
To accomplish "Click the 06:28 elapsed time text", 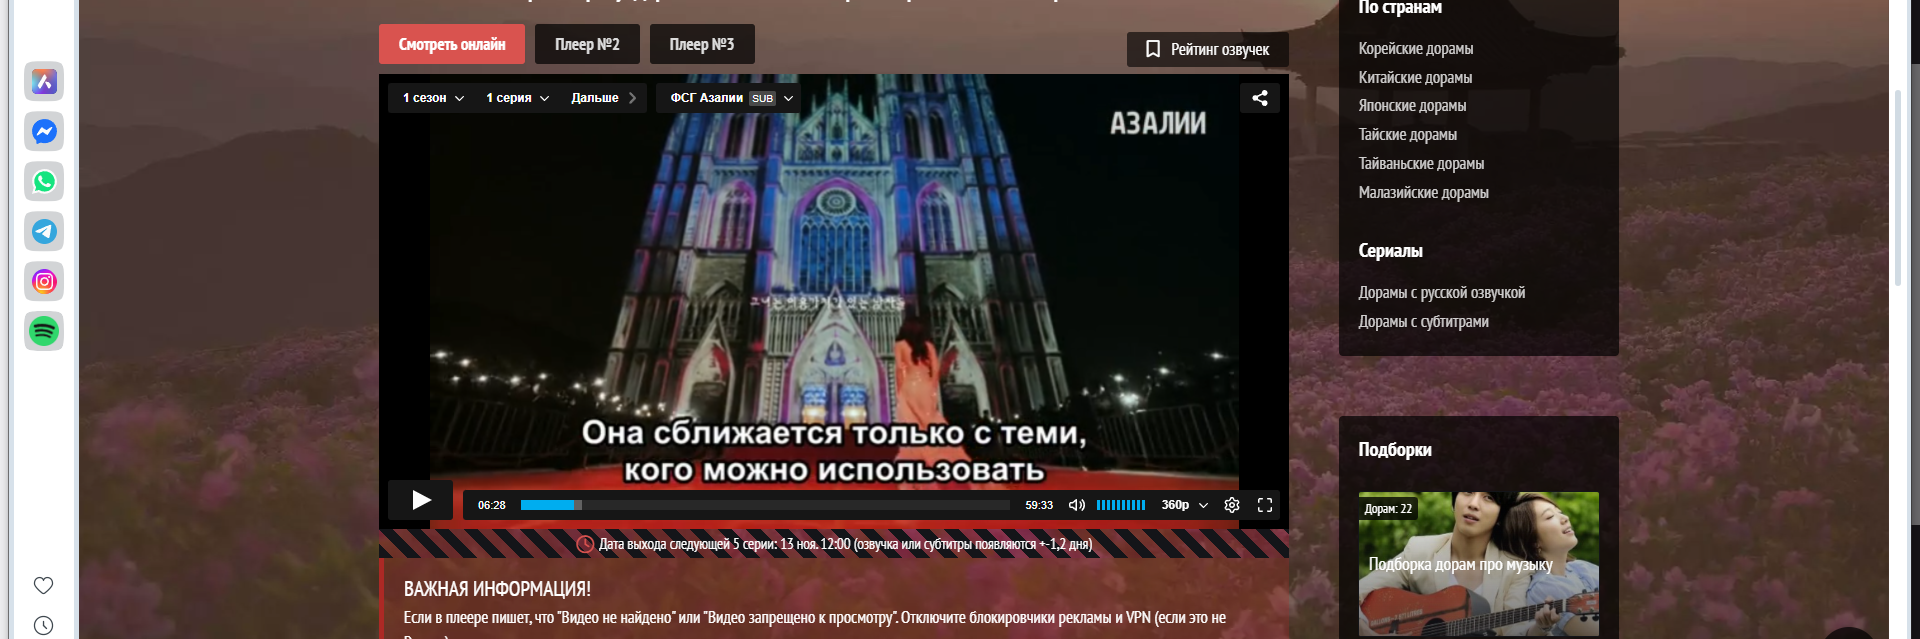I will pos(491,505).
